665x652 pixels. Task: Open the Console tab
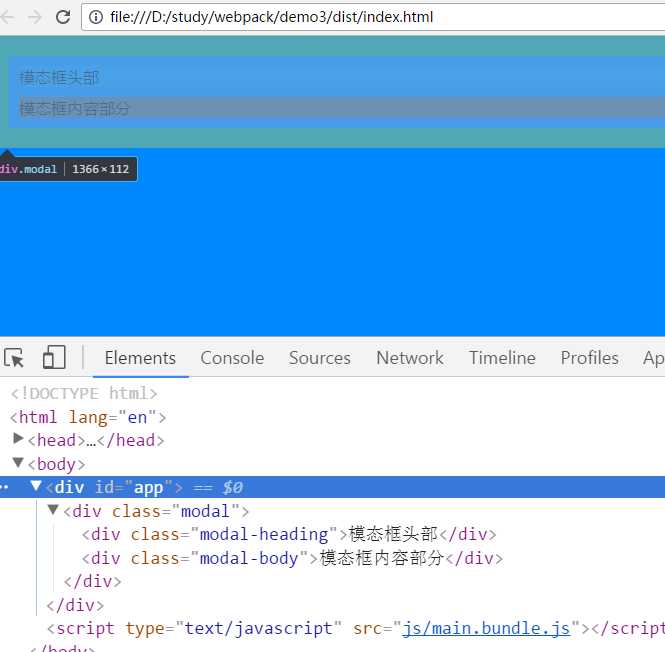click(232, 358)
